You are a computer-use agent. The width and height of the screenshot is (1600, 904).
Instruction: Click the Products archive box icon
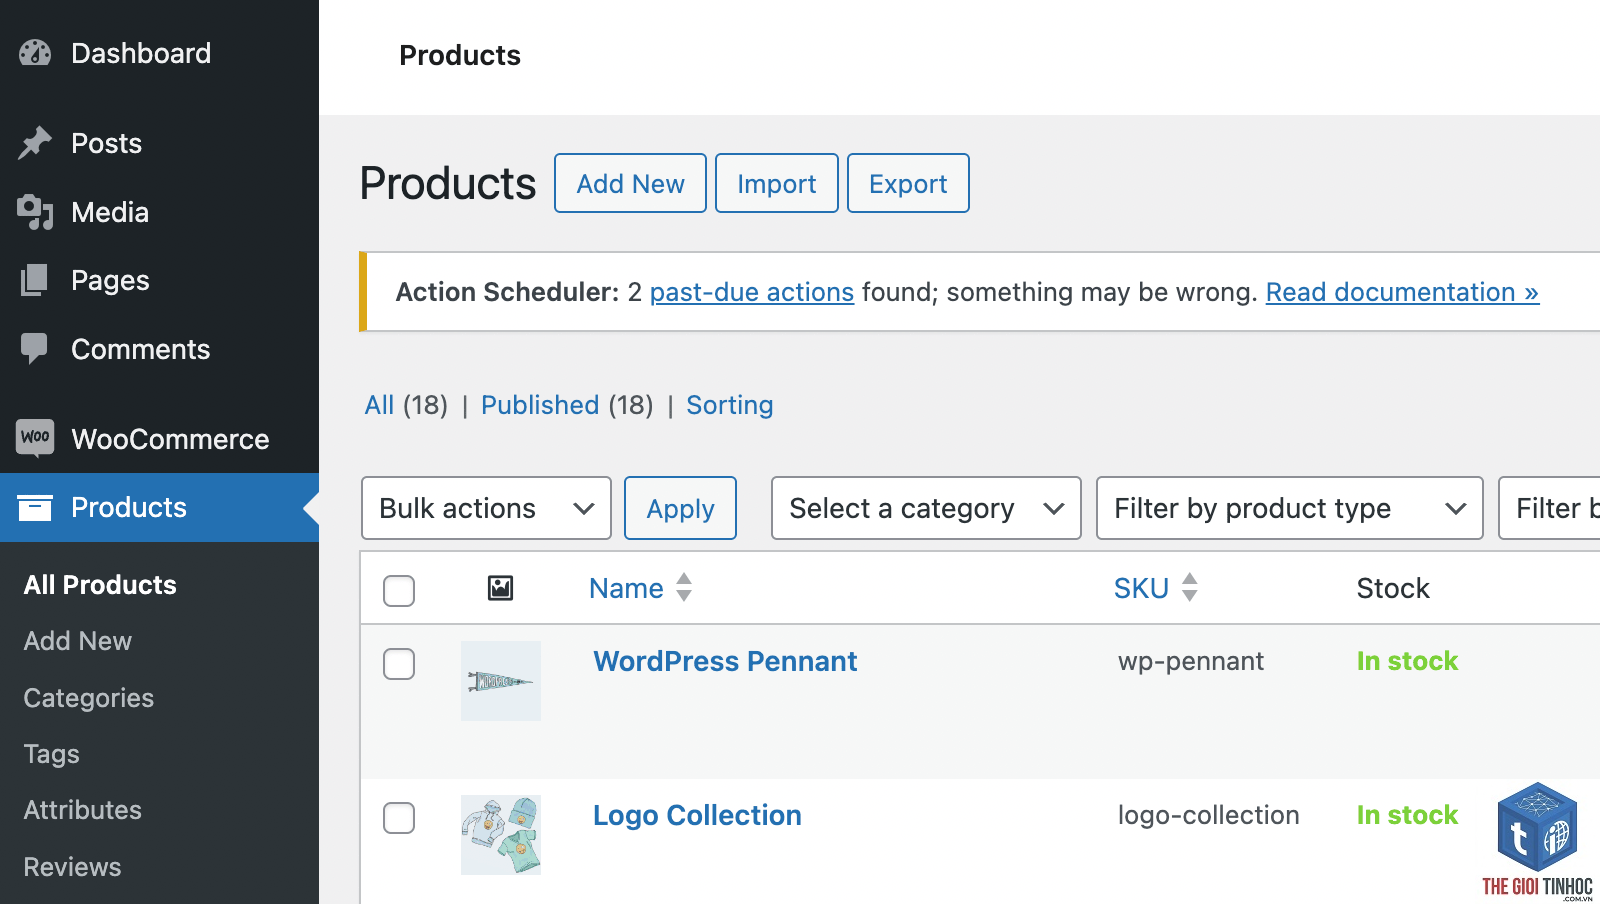pyautogui.click(x=35, y=507)
